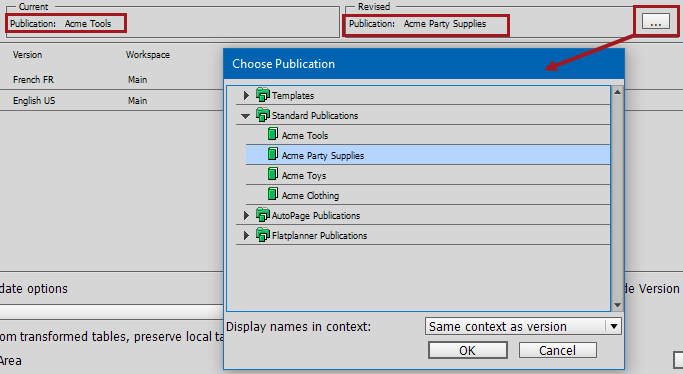This screenshot has height=374, width=683.
Task: Click the Acme Tools publication icon
Action: [x=273, y=134]
